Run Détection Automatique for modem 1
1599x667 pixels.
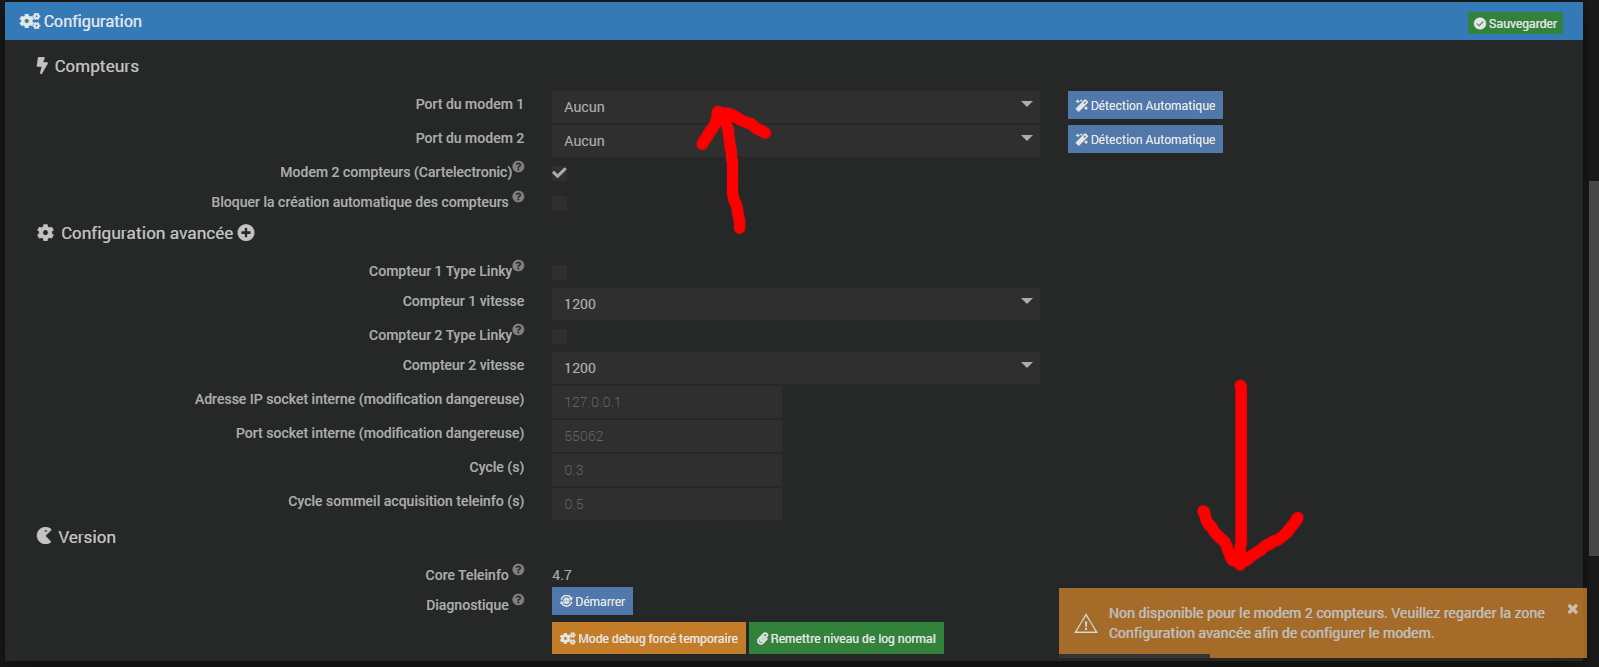[x=1145, y=105]
